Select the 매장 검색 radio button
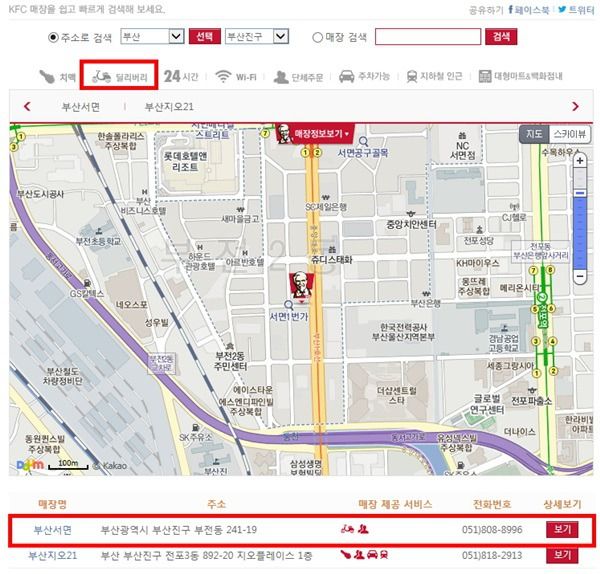This screenshot has height=574, width=600. [x=317, y=37]
